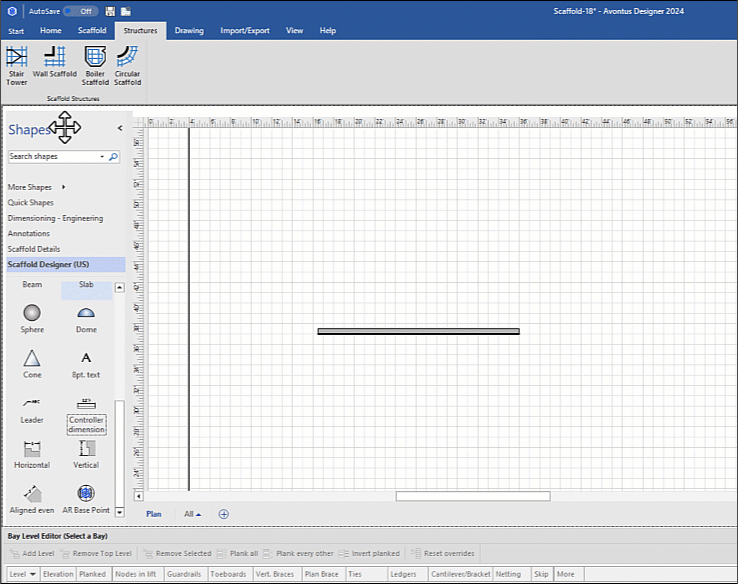Switch to the Drawing ribbon tab
Viewport: 738px width, 584px height.
pos(189,31)
